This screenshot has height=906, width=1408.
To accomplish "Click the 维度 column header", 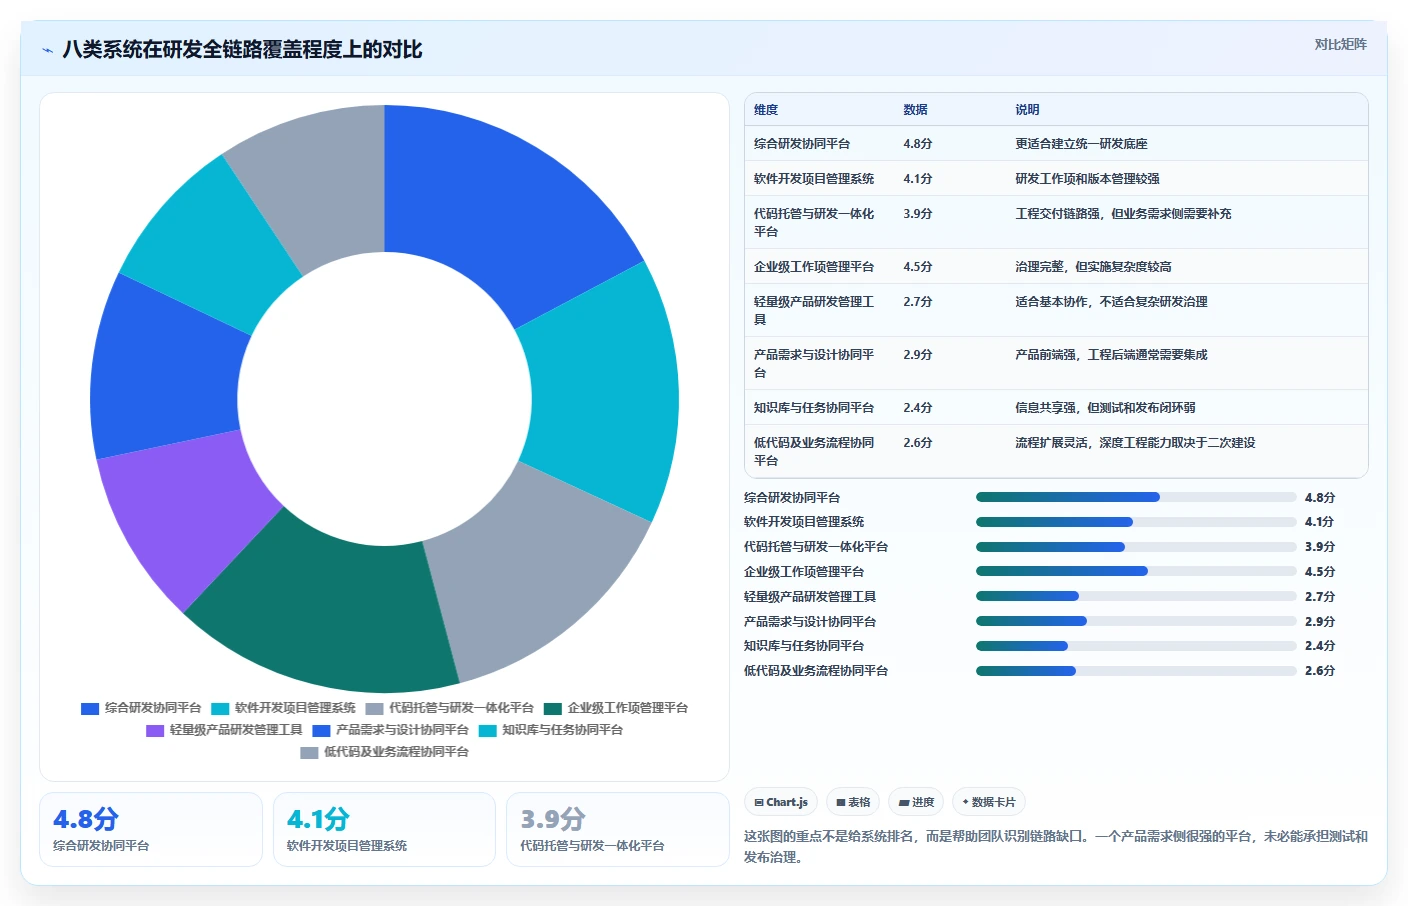I will pyautogui.click(x=766, y=110).
